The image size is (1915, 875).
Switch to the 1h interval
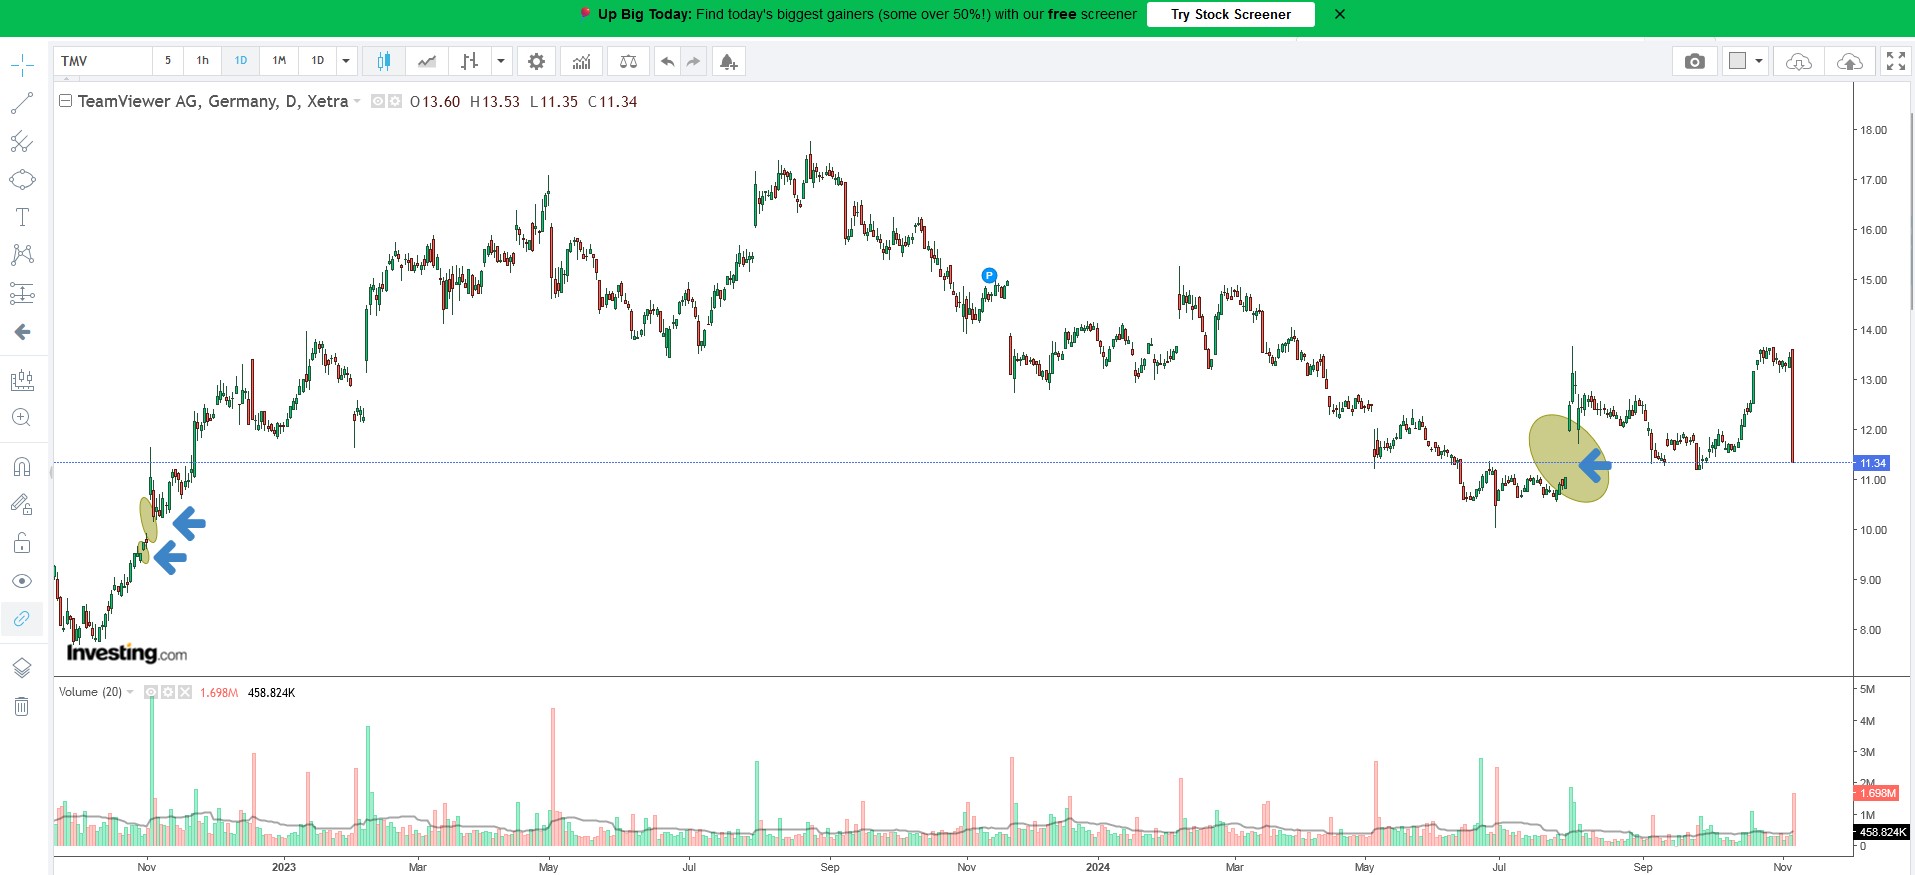coord(203,61)
